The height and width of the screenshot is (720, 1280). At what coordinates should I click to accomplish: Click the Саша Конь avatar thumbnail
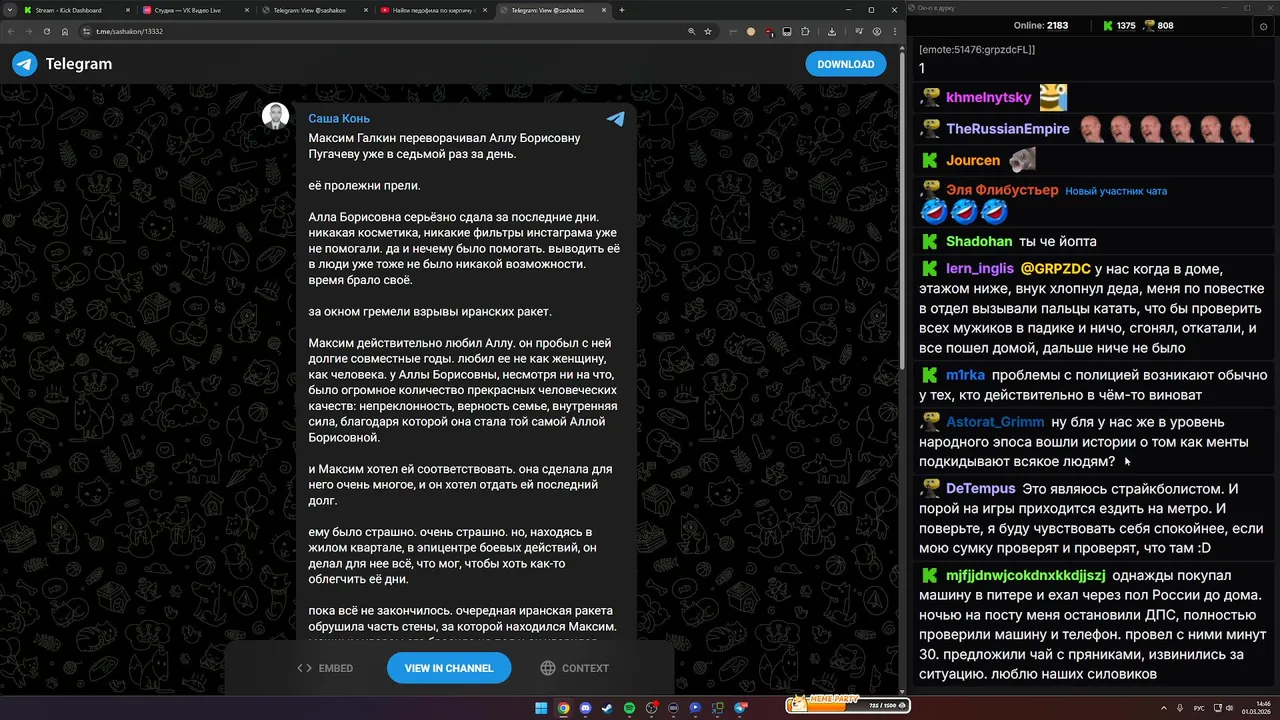click(275, 116)
